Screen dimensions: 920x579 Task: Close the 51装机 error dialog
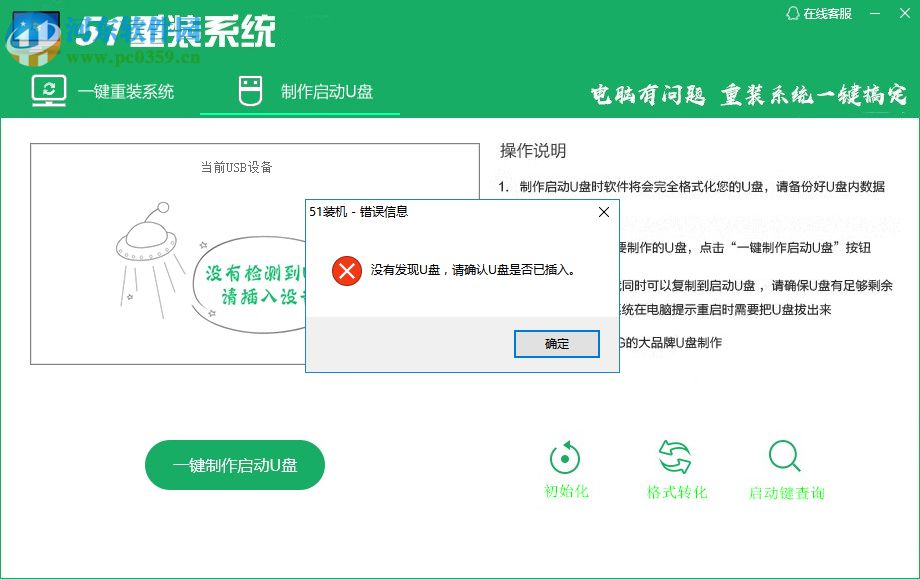(x=603, y=211)
